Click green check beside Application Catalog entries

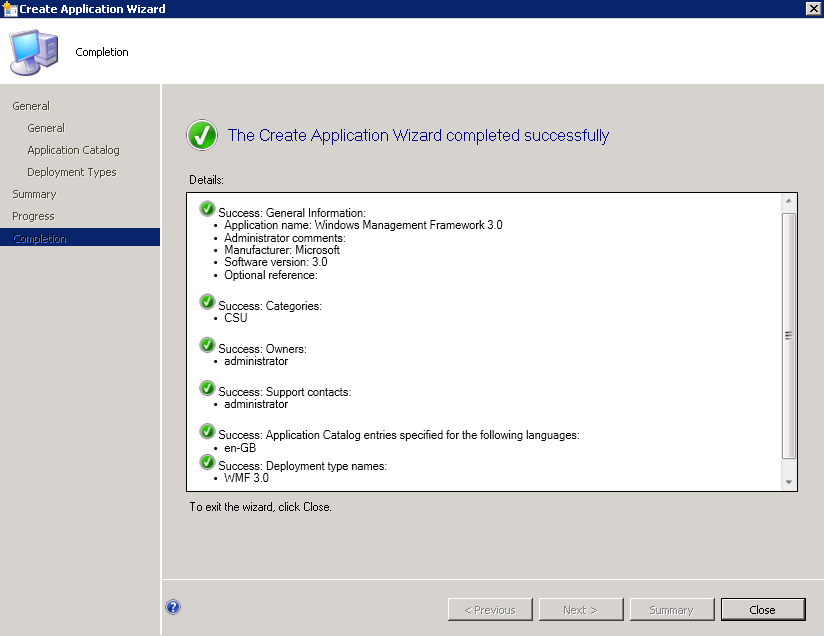[x=207, y=431]
